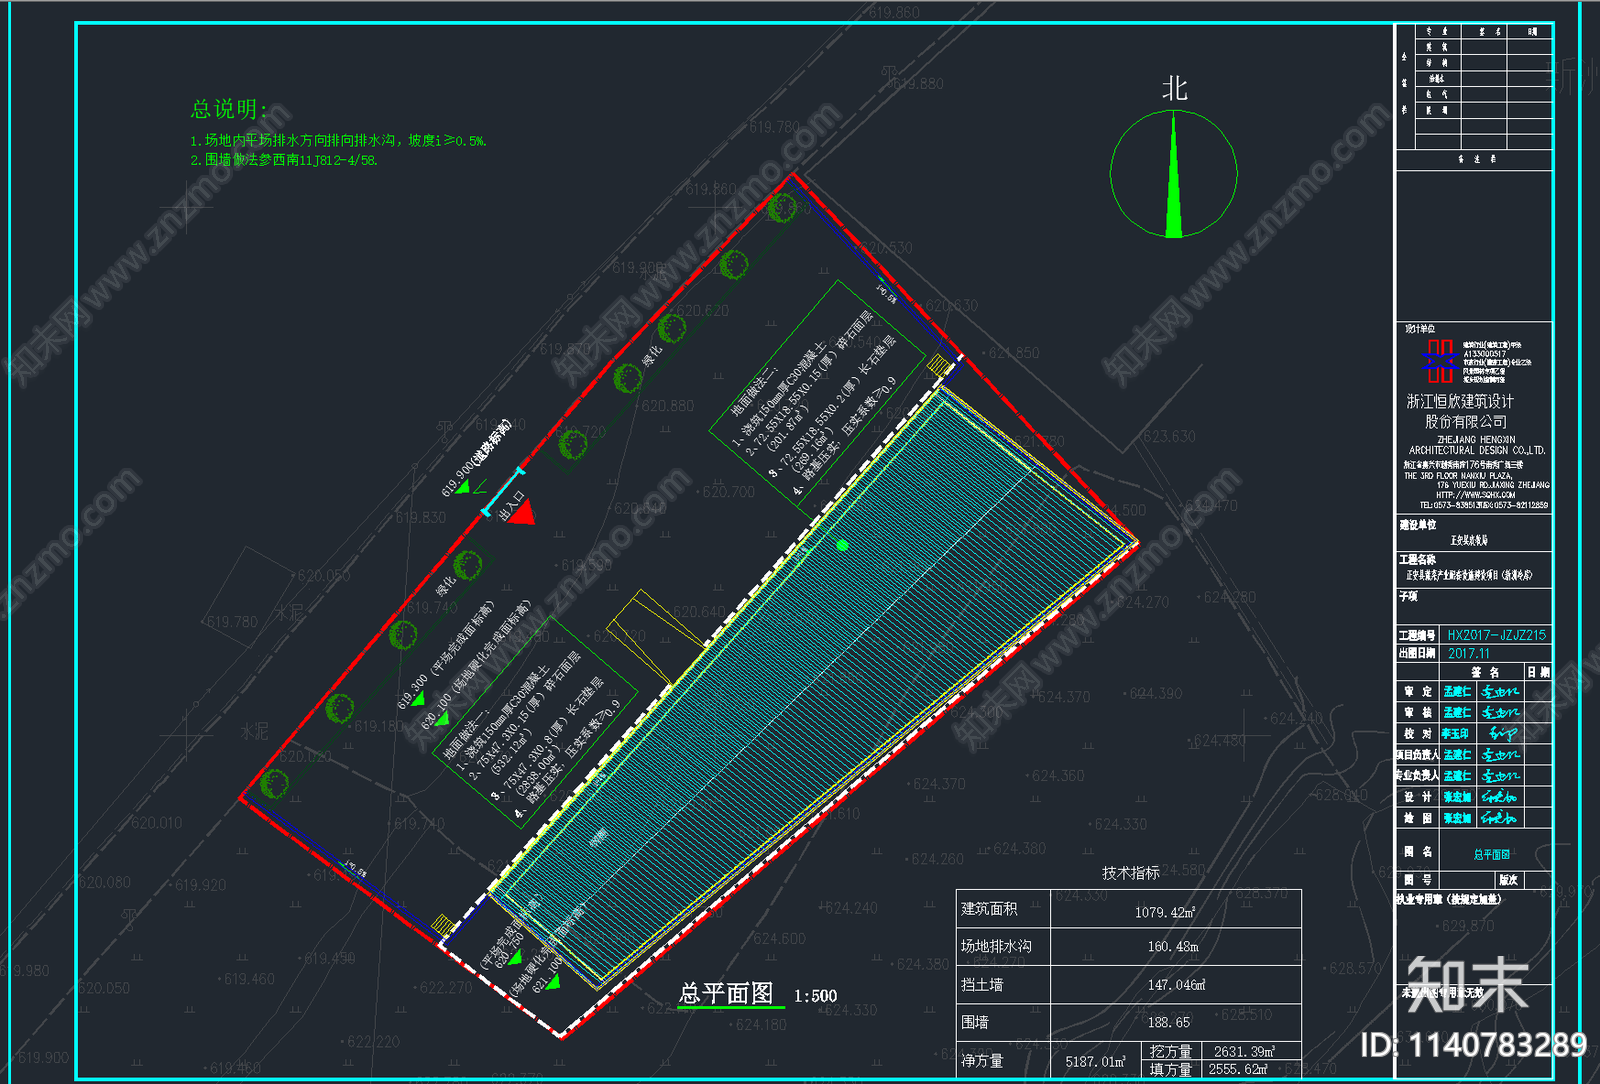This screenshot has width=1600, height=1084.
Task: Click the red triangle entrance marker
Action: click(x=520, y=513)
